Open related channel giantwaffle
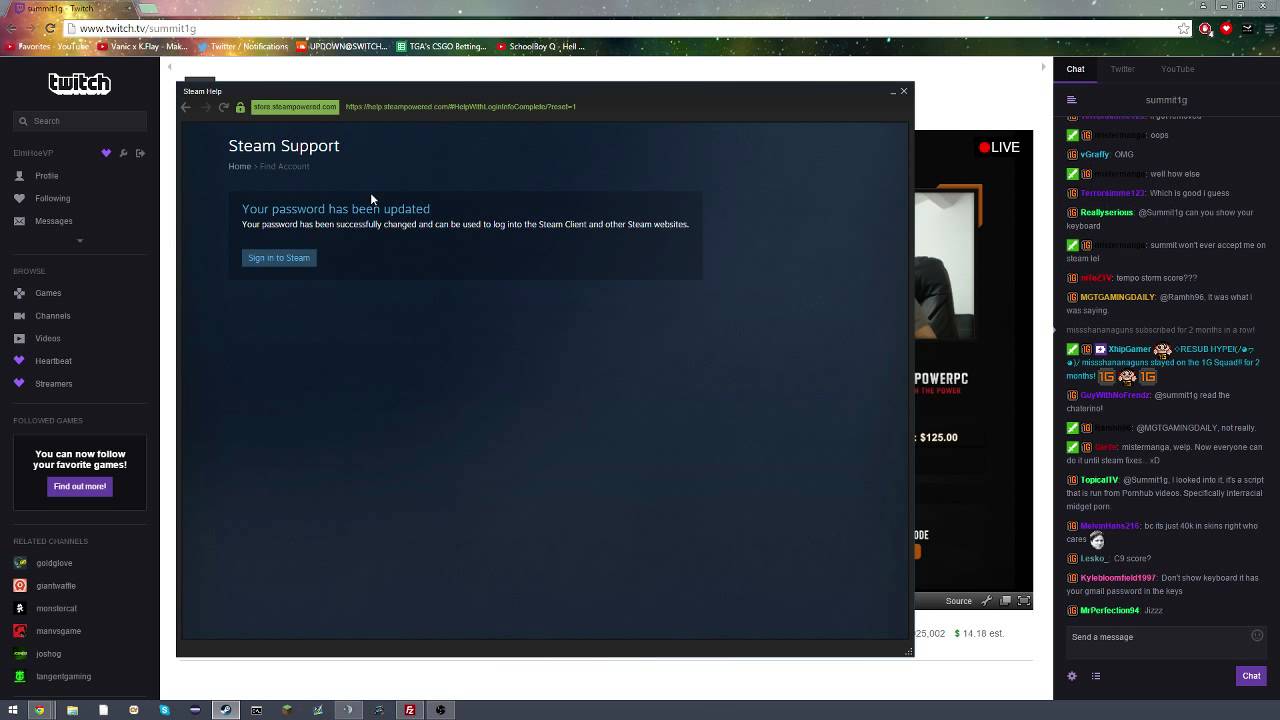Screen dimensions: 1280x720 (x=56, y=586)
